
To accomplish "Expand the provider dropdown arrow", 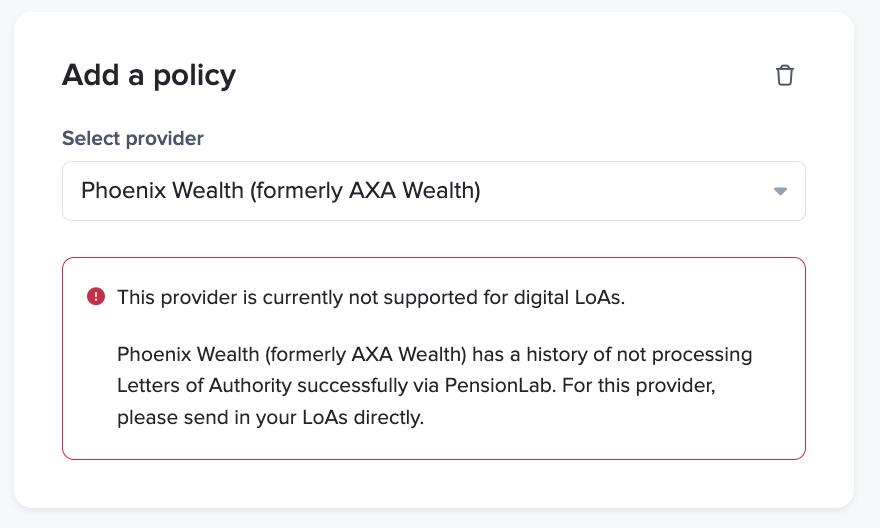I will [780, 191].
